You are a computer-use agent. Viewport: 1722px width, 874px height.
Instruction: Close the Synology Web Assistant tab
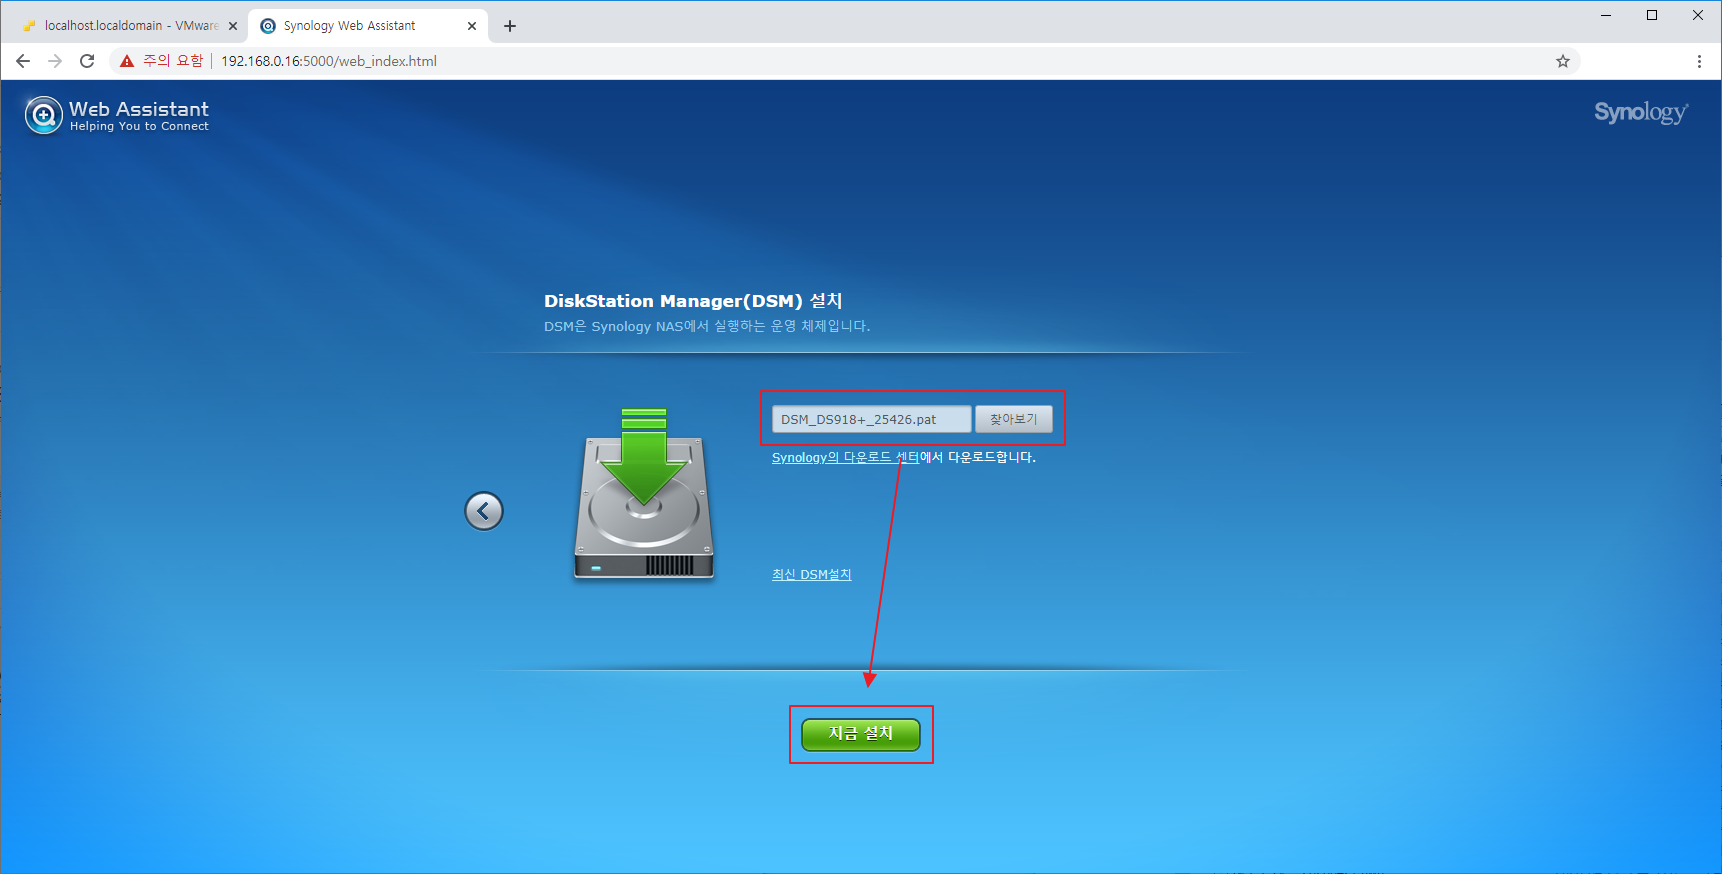tap(472, 26)
